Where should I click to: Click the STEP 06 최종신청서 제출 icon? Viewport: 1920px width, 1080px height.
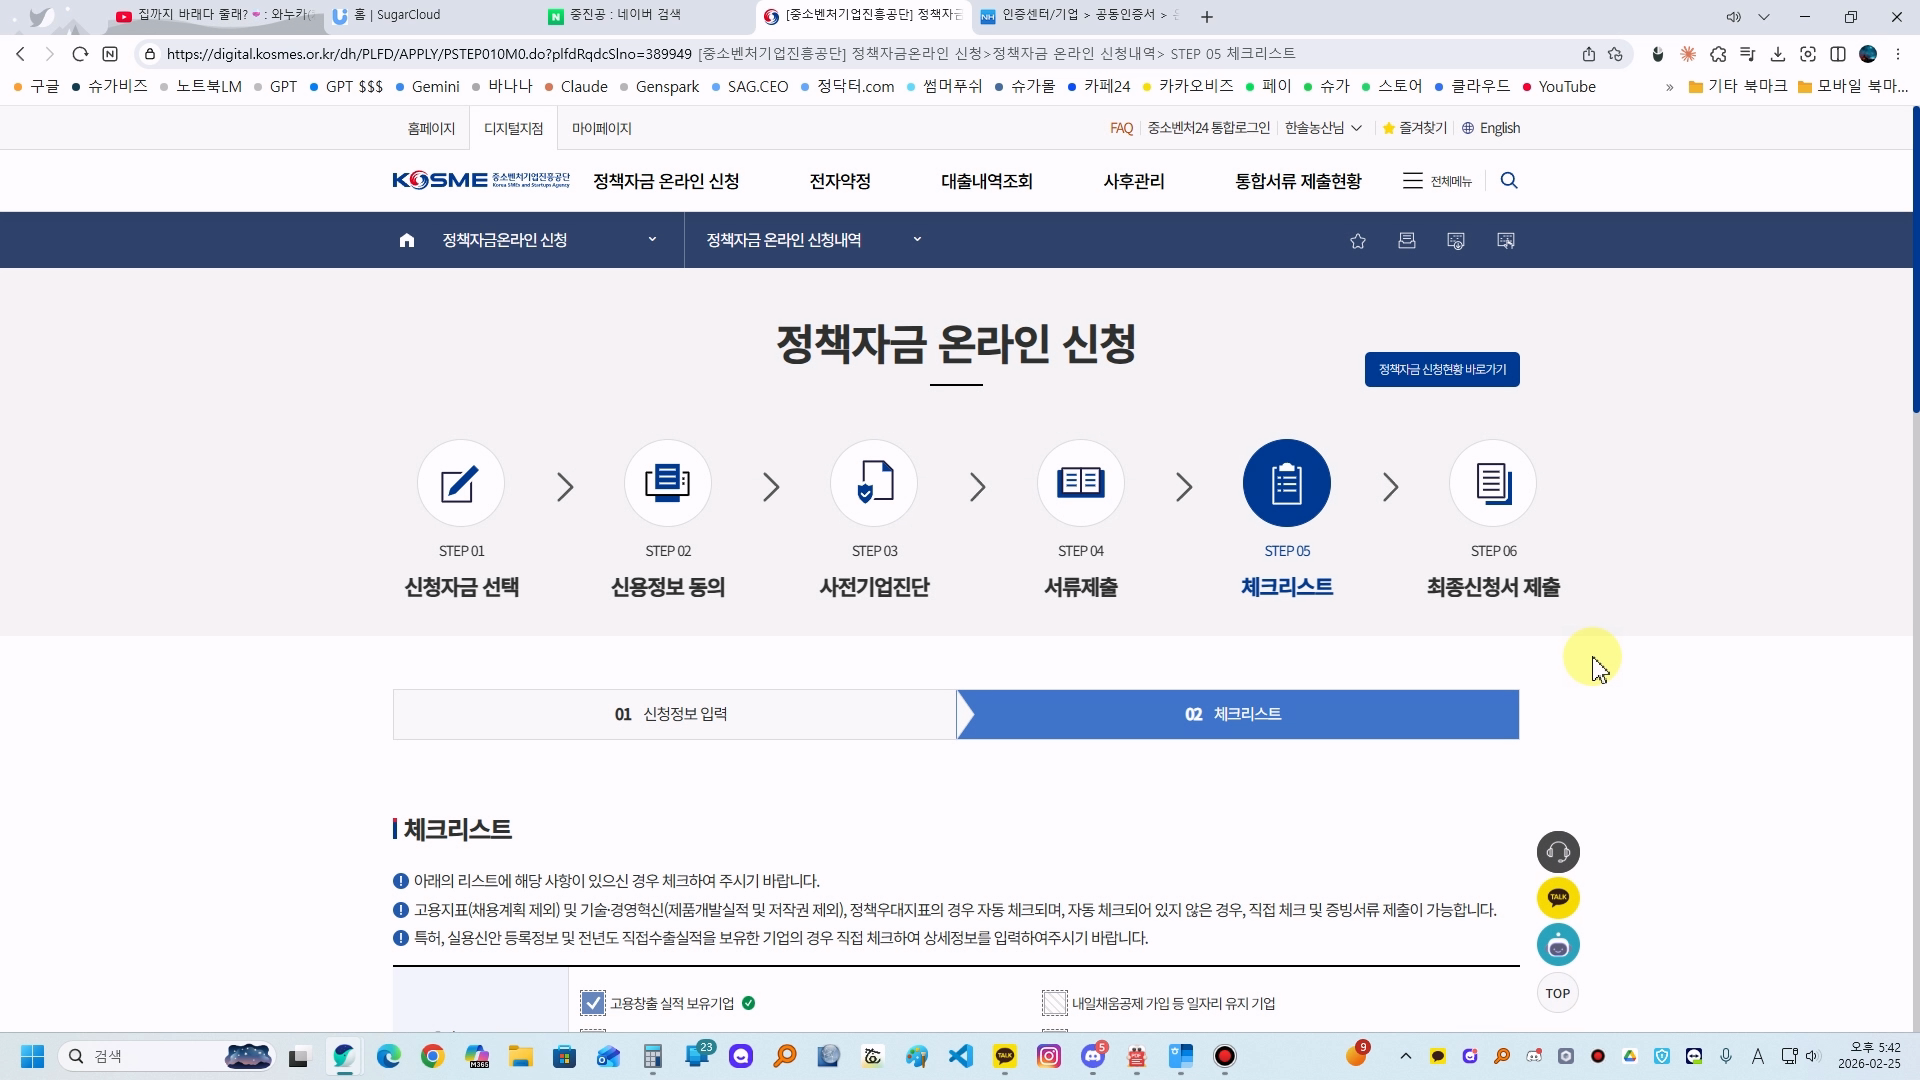click(1493, 483)
